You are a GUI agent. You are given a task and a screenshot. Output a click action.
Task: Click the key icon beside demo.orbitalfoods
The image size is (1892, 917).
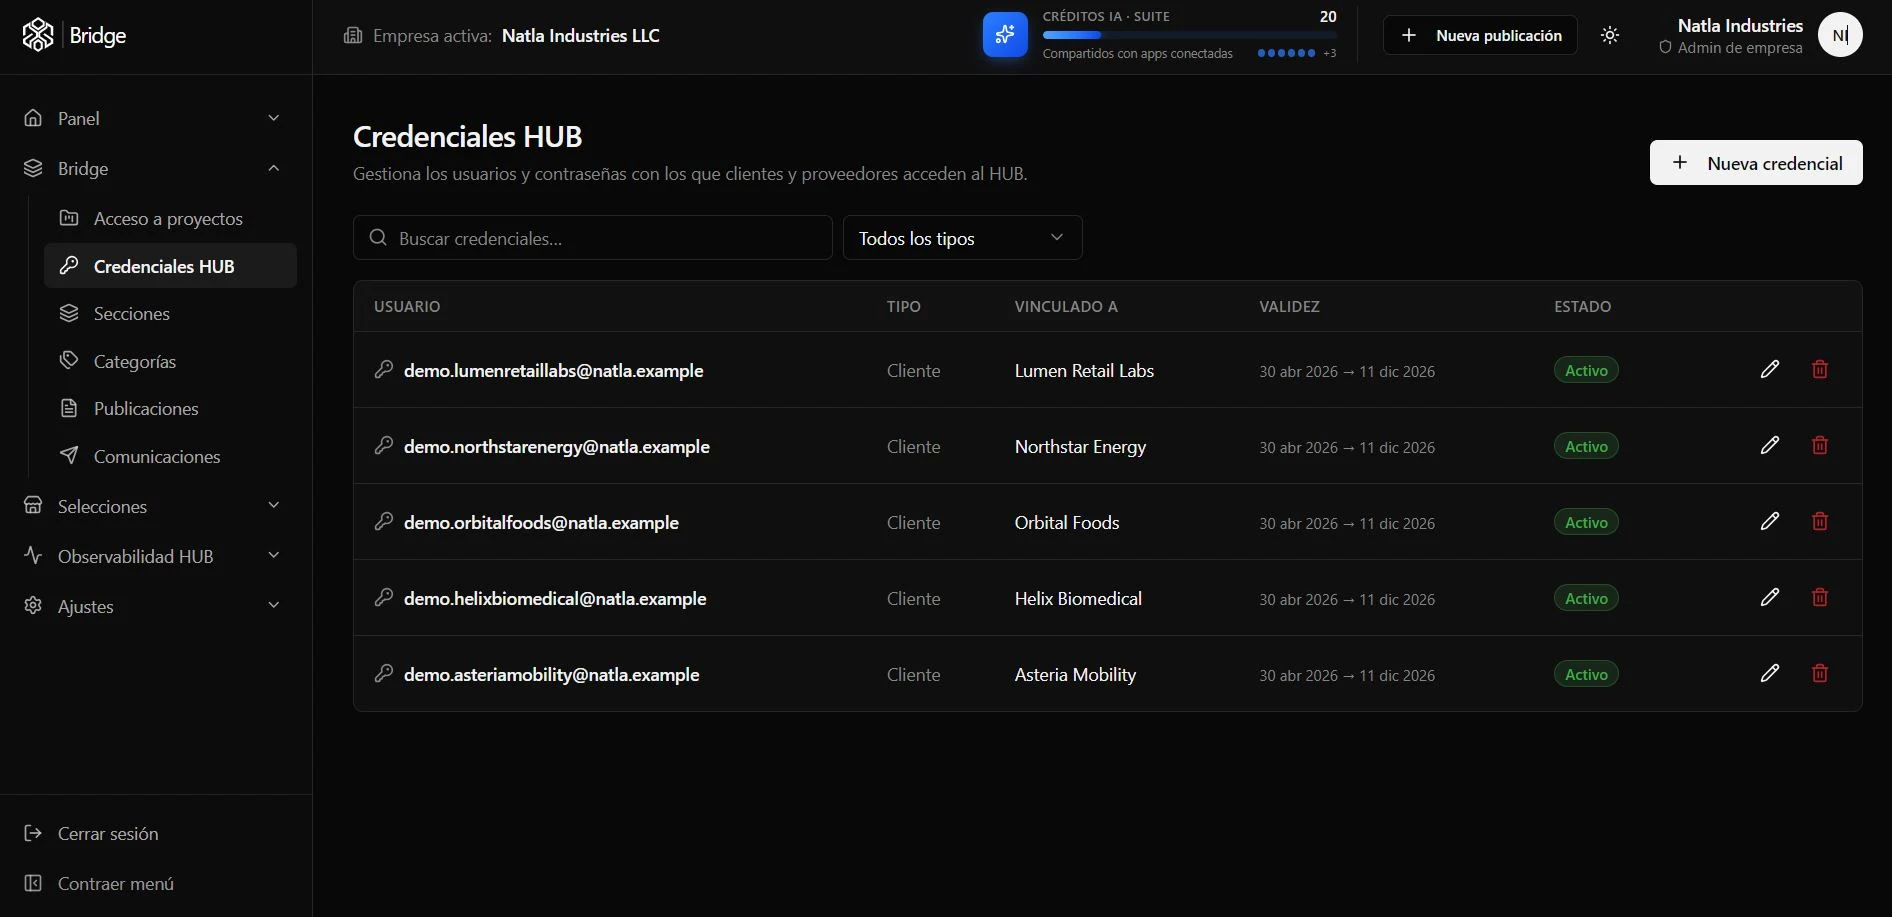pyautogui.click(x=384, y=521)
